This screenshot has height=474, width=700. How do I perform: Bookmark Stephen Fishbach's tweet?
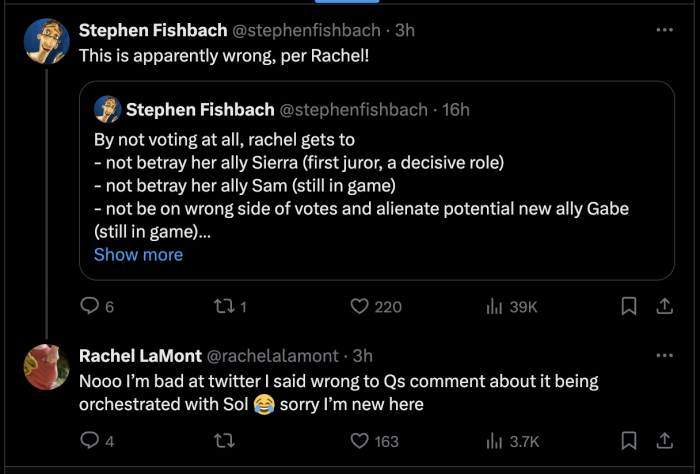click(x=629, y=306)
